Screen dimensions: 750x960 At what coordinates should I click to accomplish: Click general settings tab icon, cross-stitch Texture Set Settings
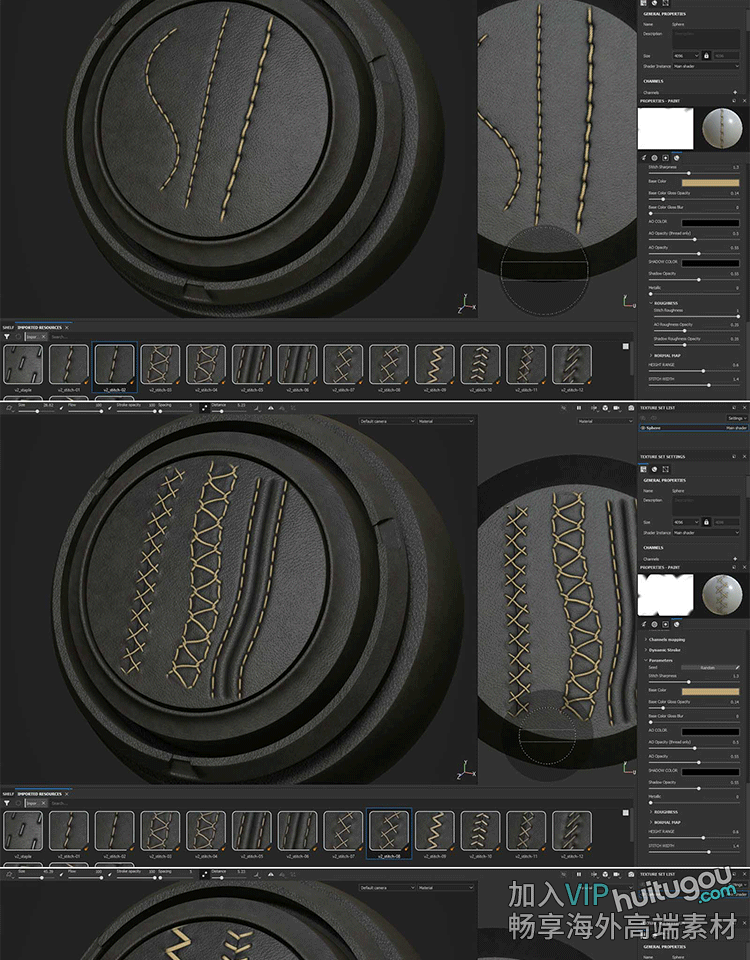(643, 469)
